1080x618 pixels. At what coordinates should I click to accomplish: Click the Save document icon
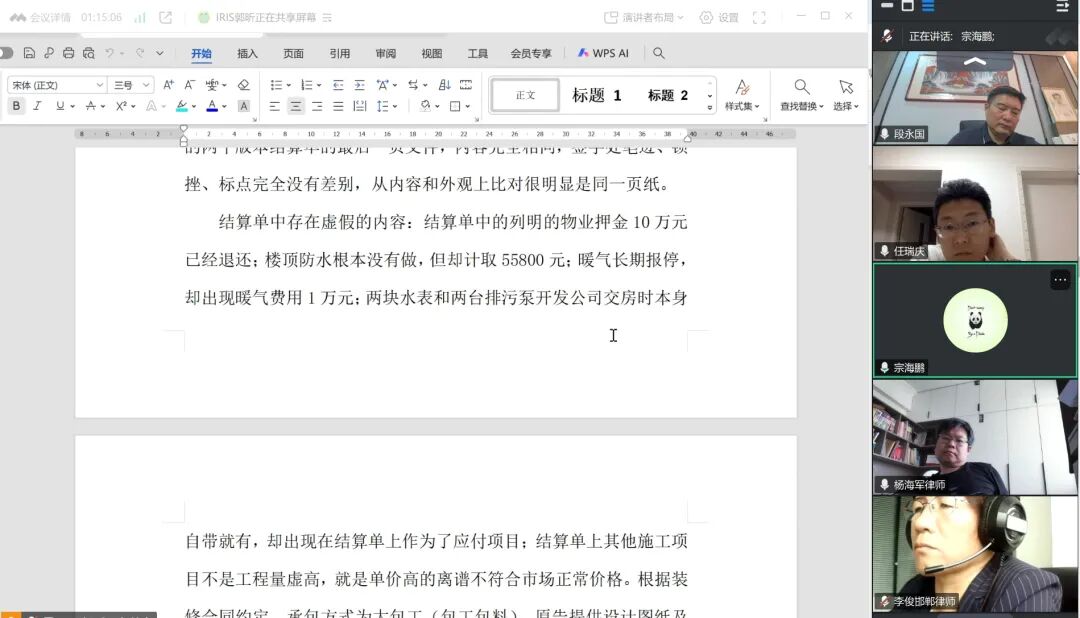(29, 53)
